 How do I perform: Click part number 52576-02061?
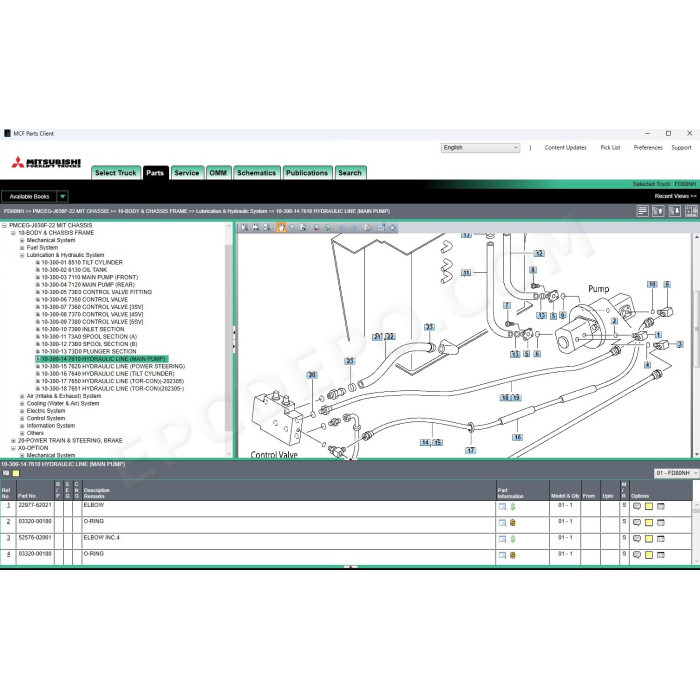click(35, 538)
